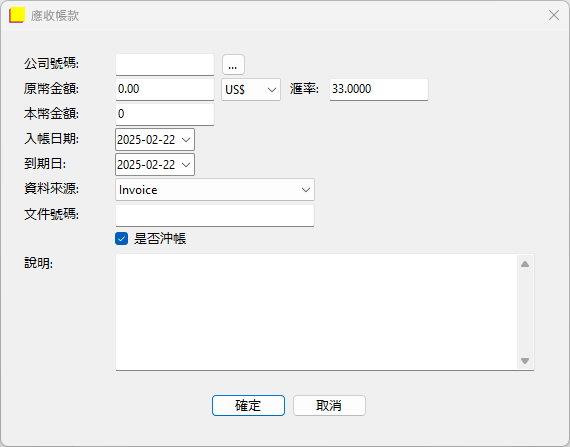
Task: Click the 公司號碼 input field
Action: tap(165, 65)
